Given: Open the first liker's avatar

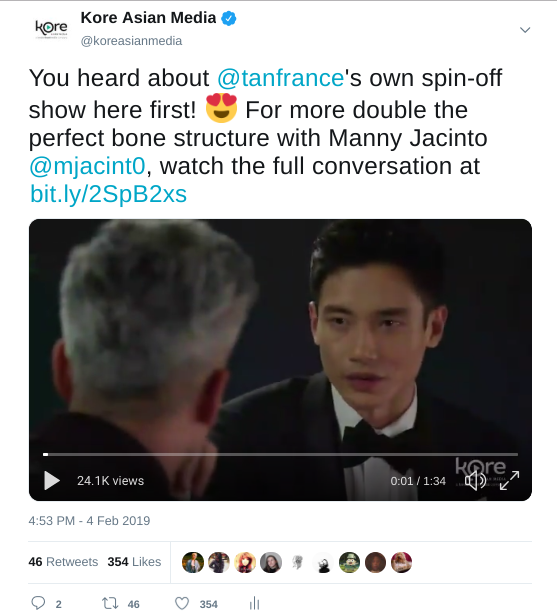Looking at the screenshot, I should click(x=193, y=563).
